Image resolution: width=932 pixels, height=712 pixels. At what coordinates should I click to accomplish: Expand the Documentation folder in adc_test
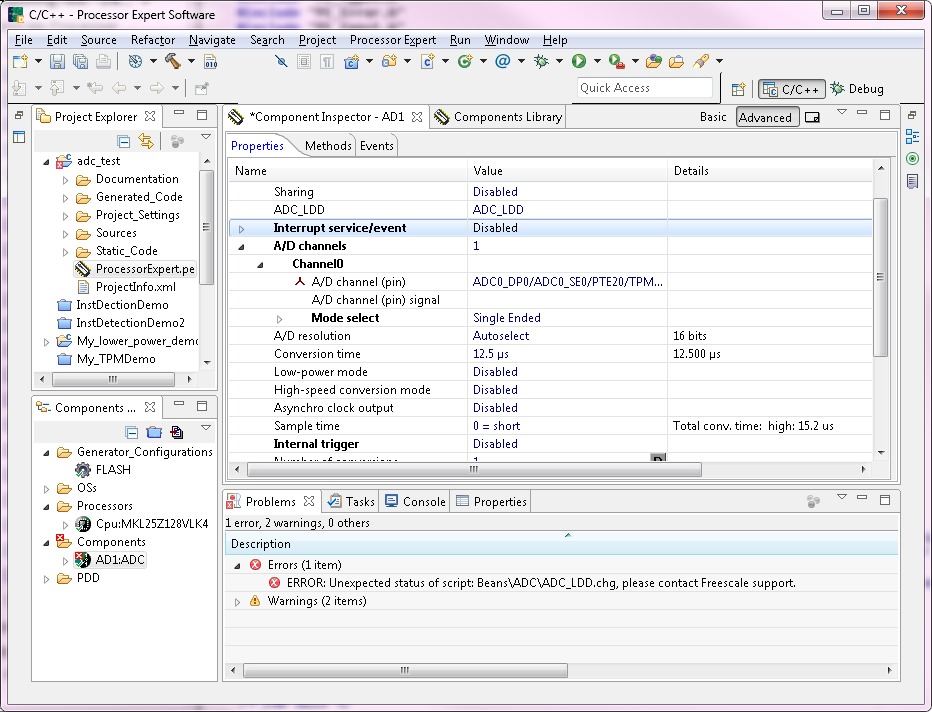[66, 180]
